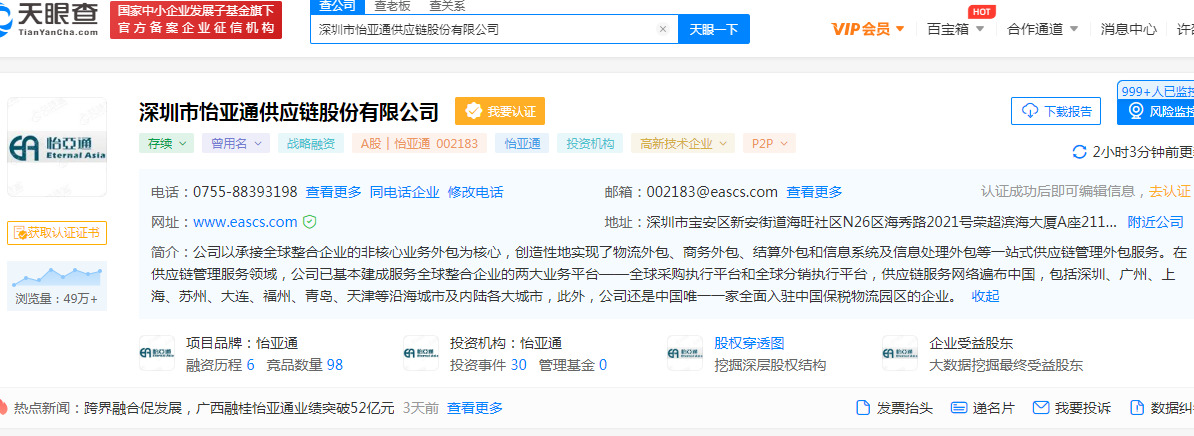Click the 融资历程 count 6

click(x=251, y=365)
